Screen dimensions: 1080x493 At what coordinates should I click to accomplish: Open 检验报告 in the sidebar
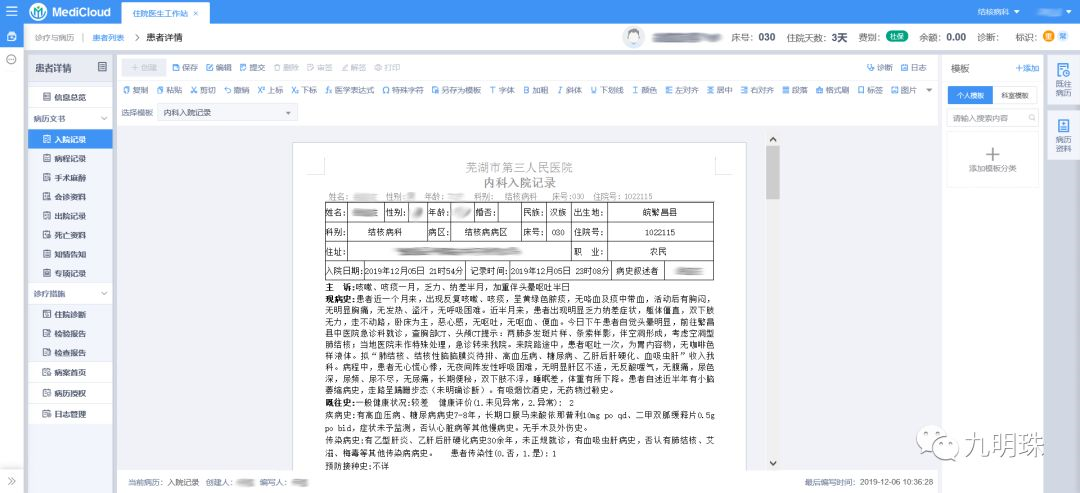(x=70, y=334)
